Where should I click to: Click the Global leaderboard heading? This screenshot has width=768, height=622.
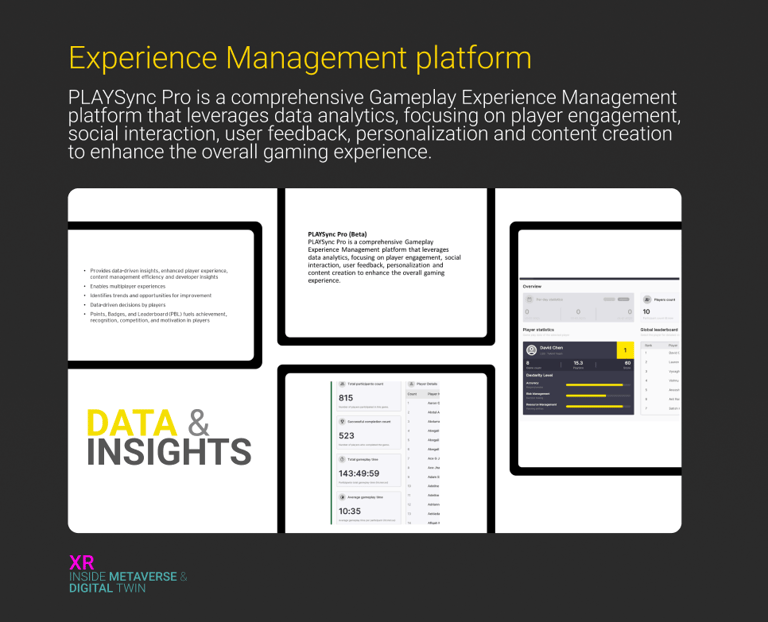coord(659,330)
